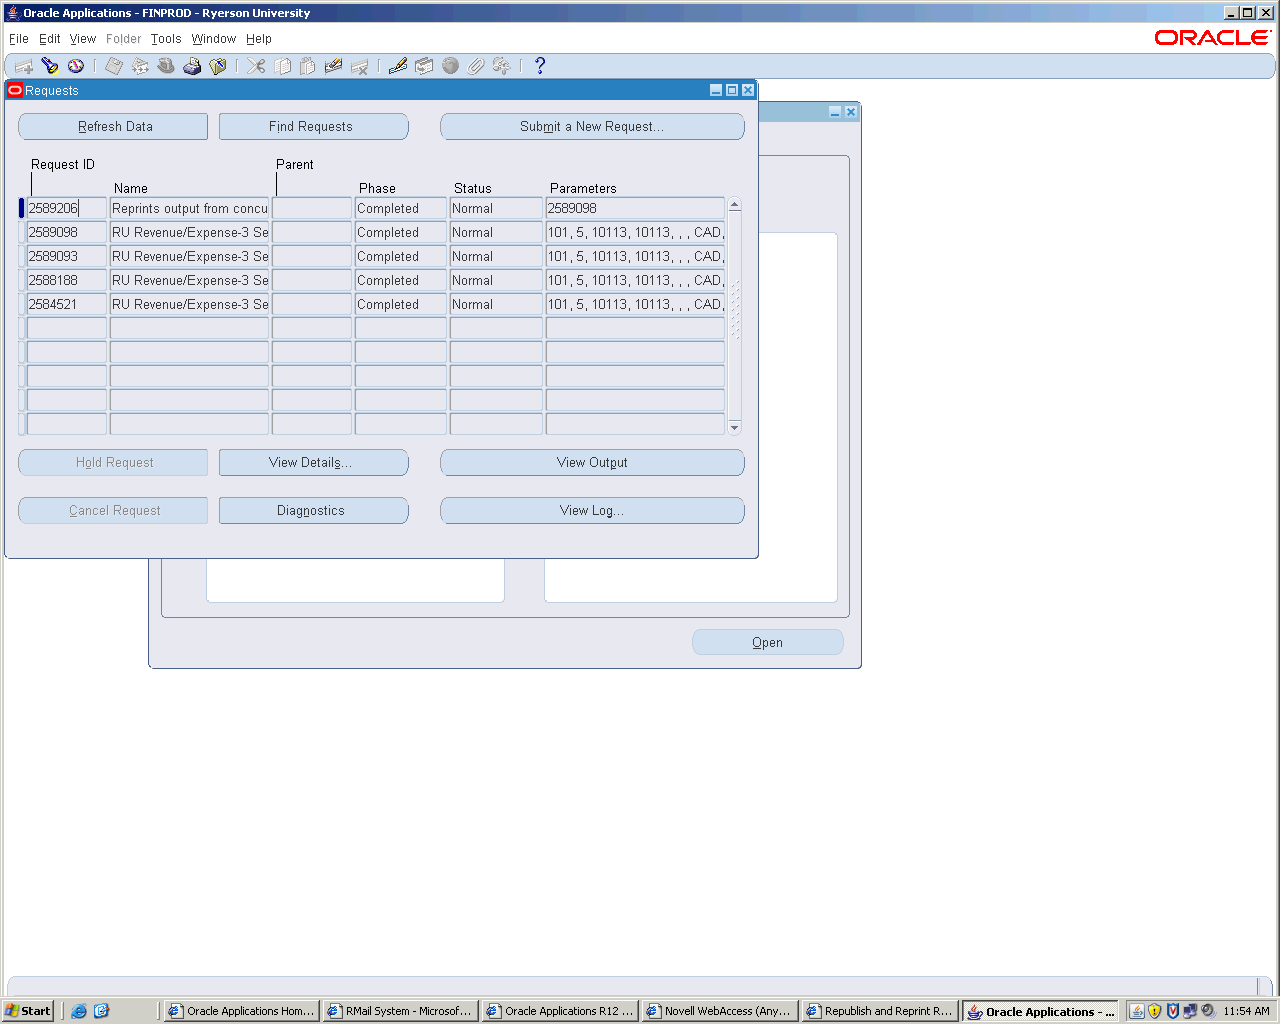The height and width of the screenshot is (1024, 1280).
Task: Click the Window Help question mark icon
Action: (x=540, y=66)
